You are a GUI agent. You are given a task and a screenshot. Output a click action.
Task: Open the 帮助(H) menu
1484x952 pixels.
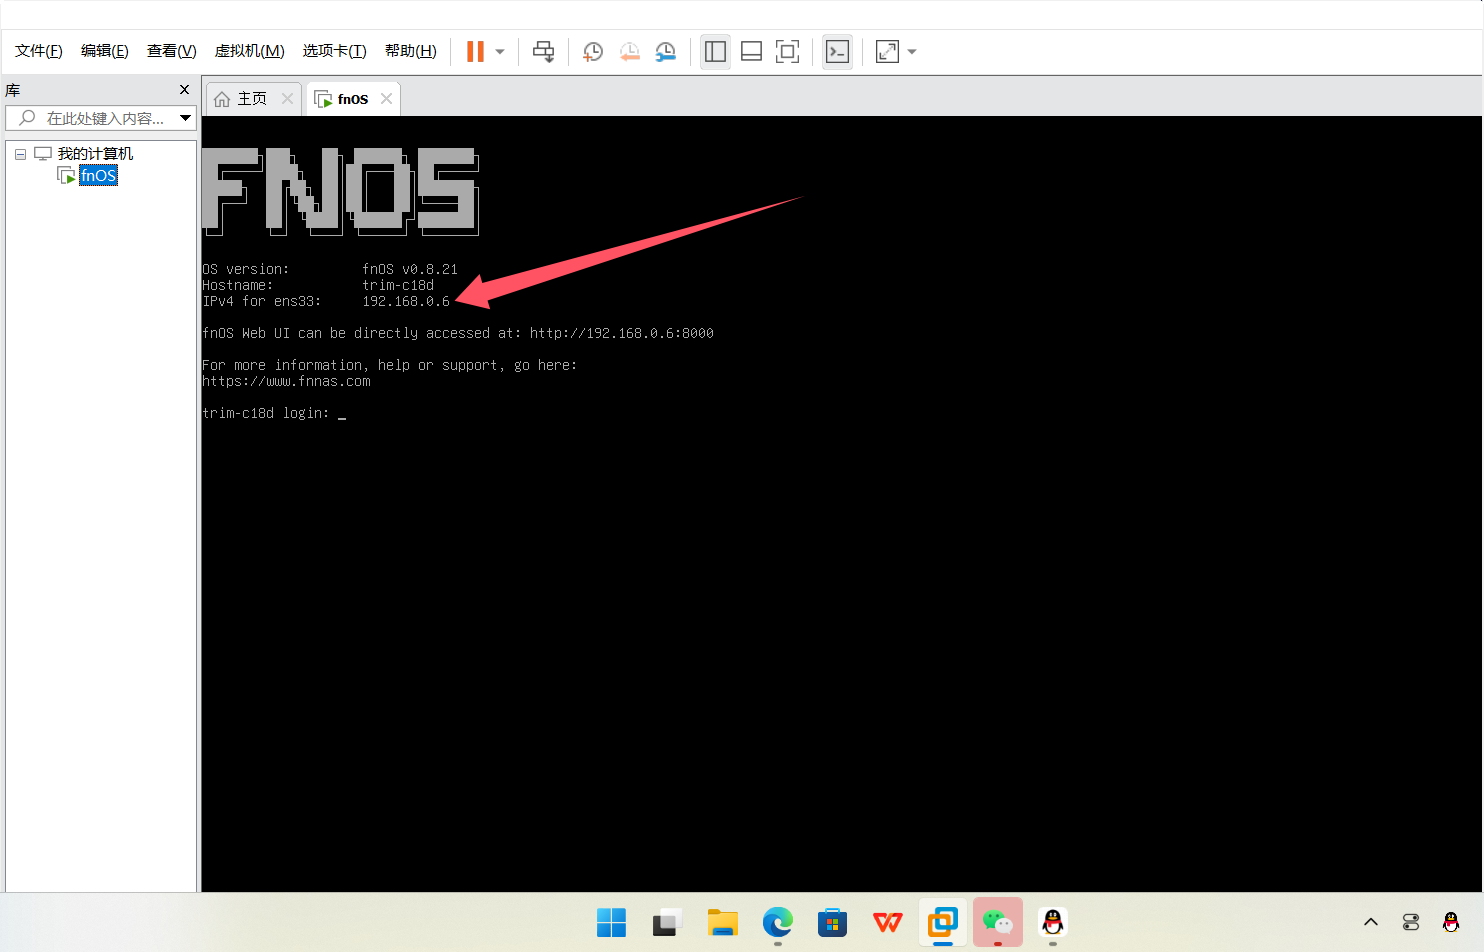[411, 51]
